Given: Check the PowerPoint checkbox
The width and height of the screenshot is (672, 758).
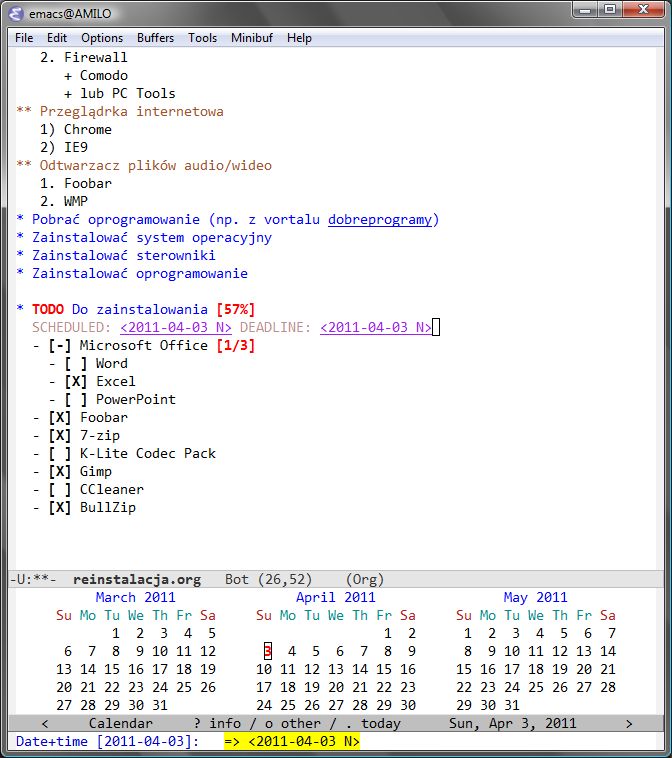Looking at the screenshot, I should point(76,399).
